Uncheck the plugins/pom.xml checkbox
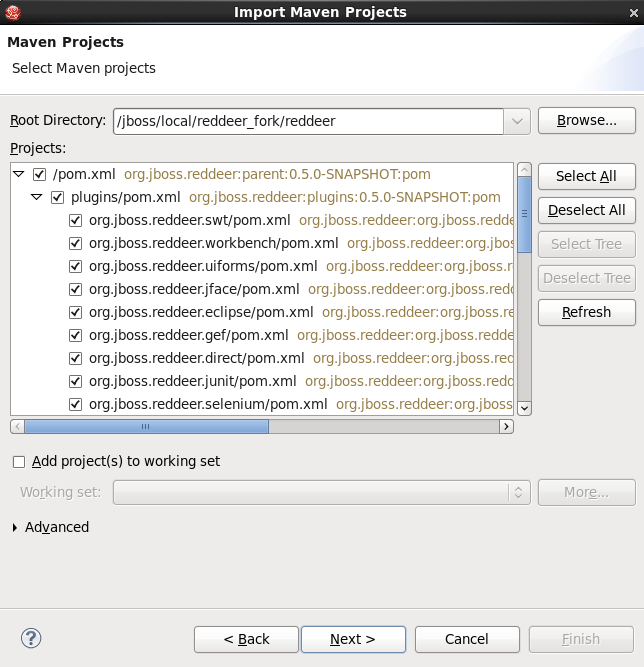 (57, 197)
